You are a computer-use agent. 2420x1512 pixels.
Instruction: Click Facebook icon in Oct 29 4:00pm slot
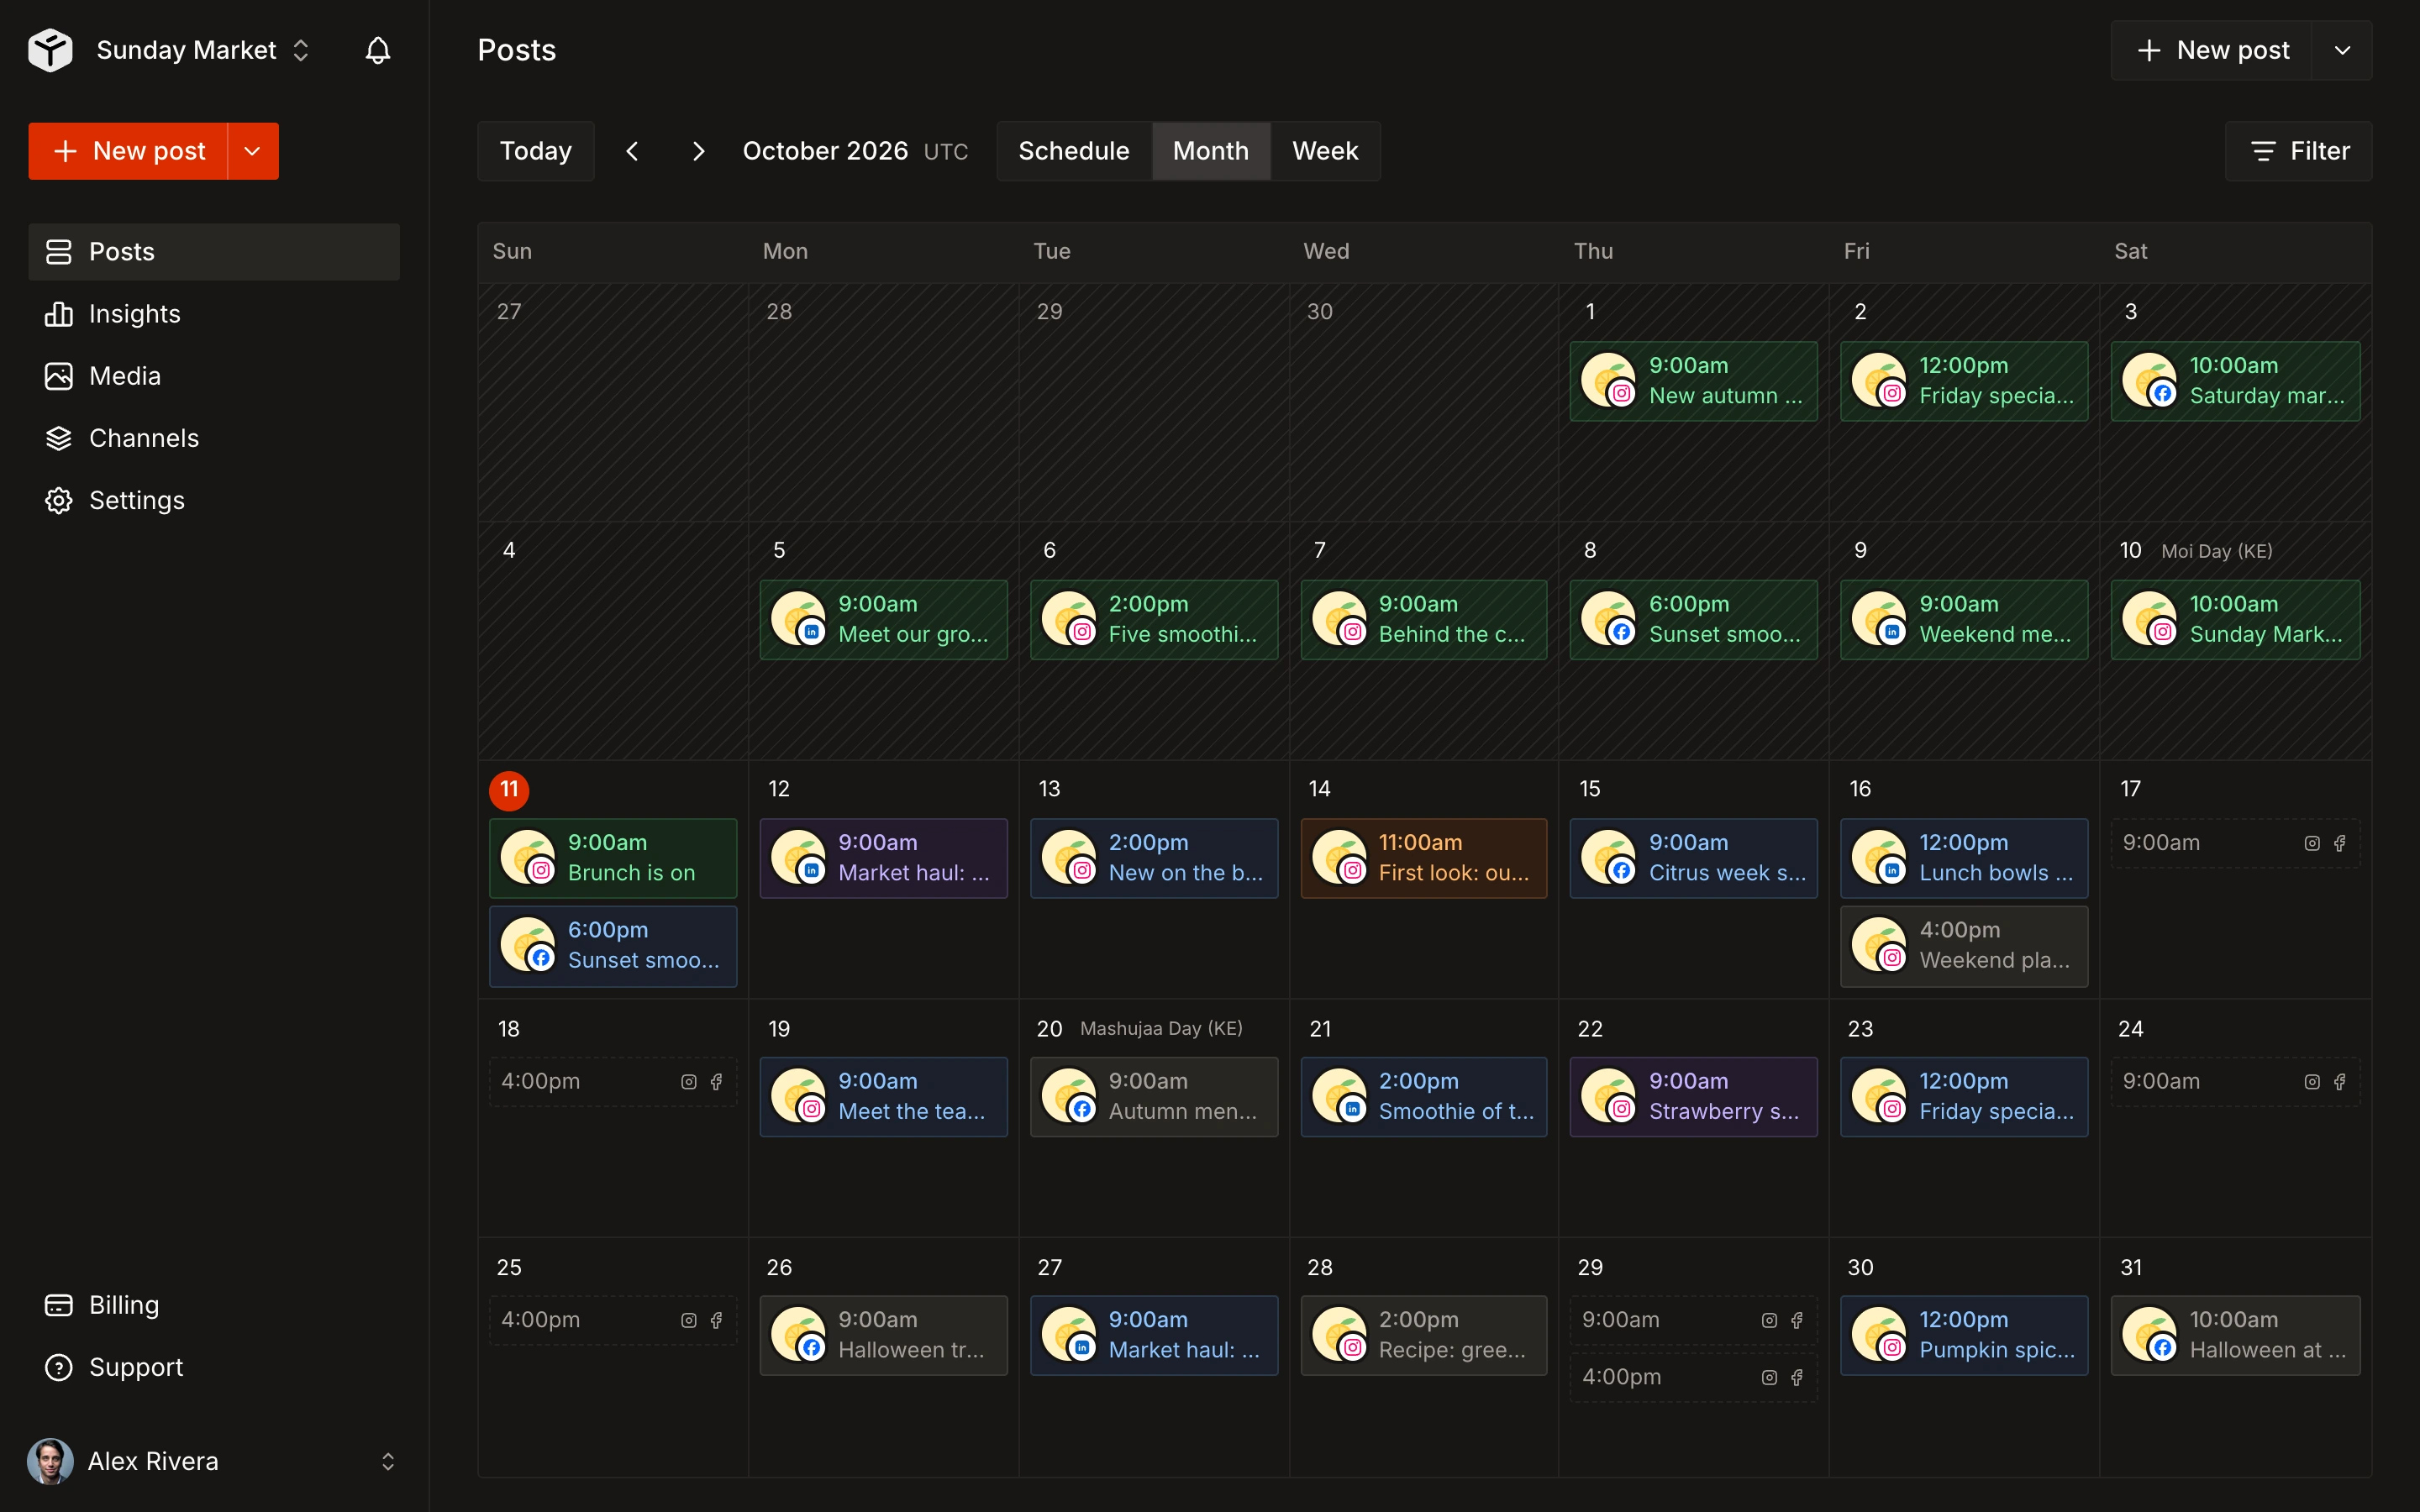pyautogui.click(x=1797, y=1378)
